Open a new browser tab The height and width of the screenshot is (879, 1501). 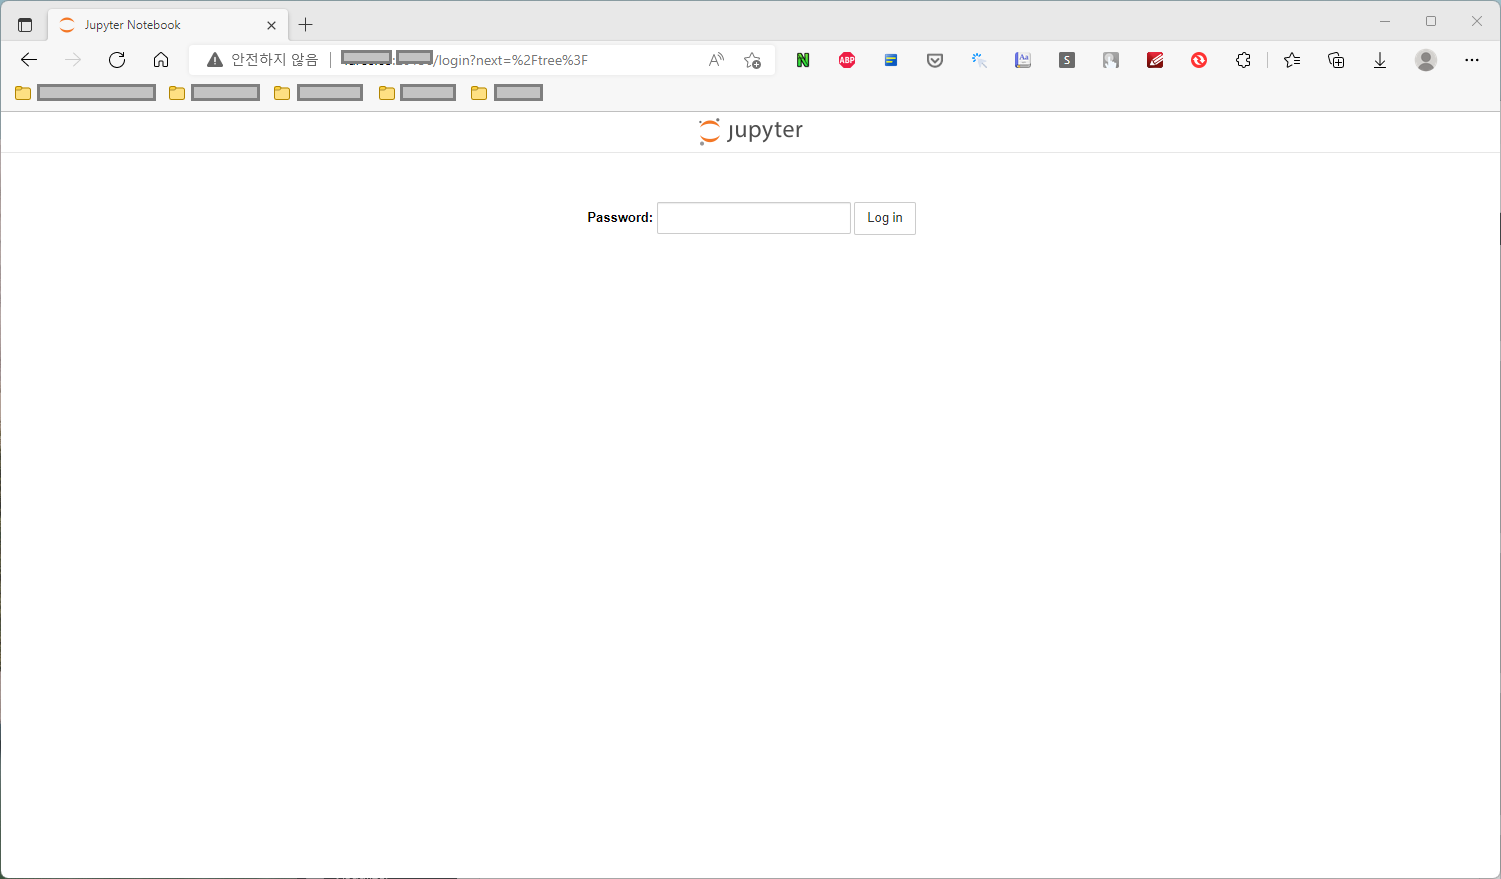pyautogui.click(x=306, y=25)
